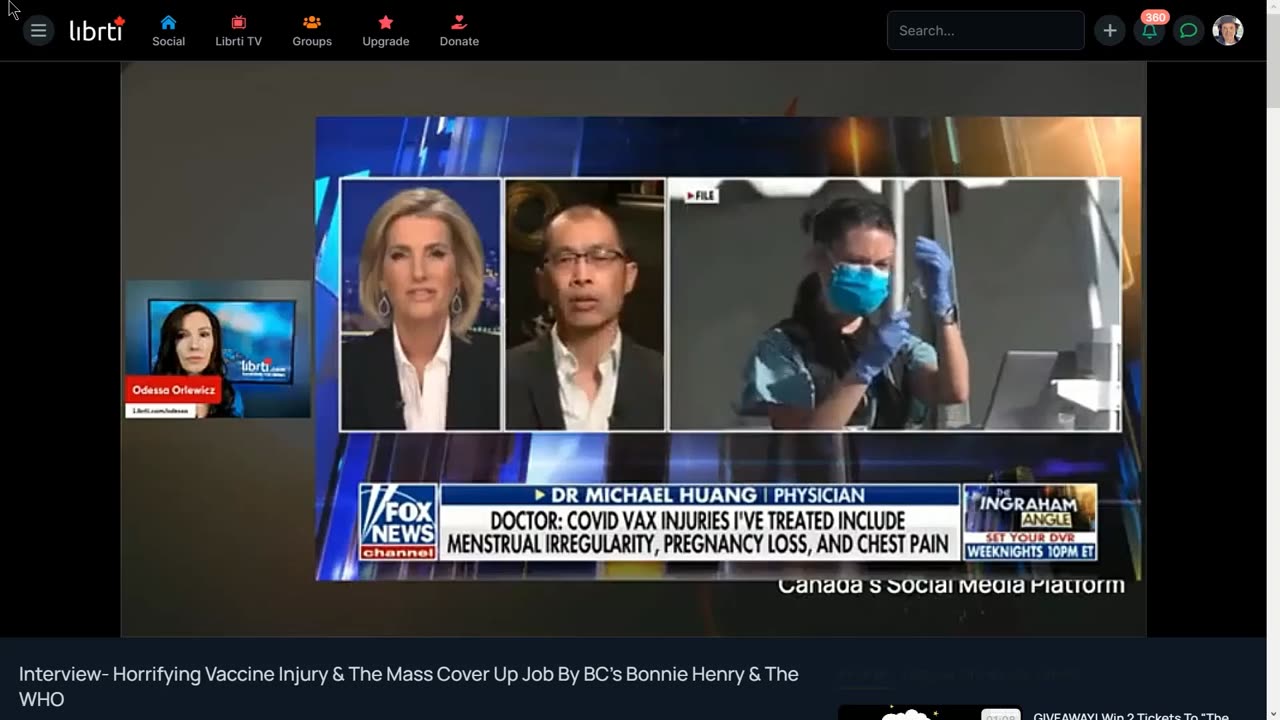Image resolution: width=1280 pixels, height=720 pixels.
Task: Open the Donate page
Action: [459, 31]
